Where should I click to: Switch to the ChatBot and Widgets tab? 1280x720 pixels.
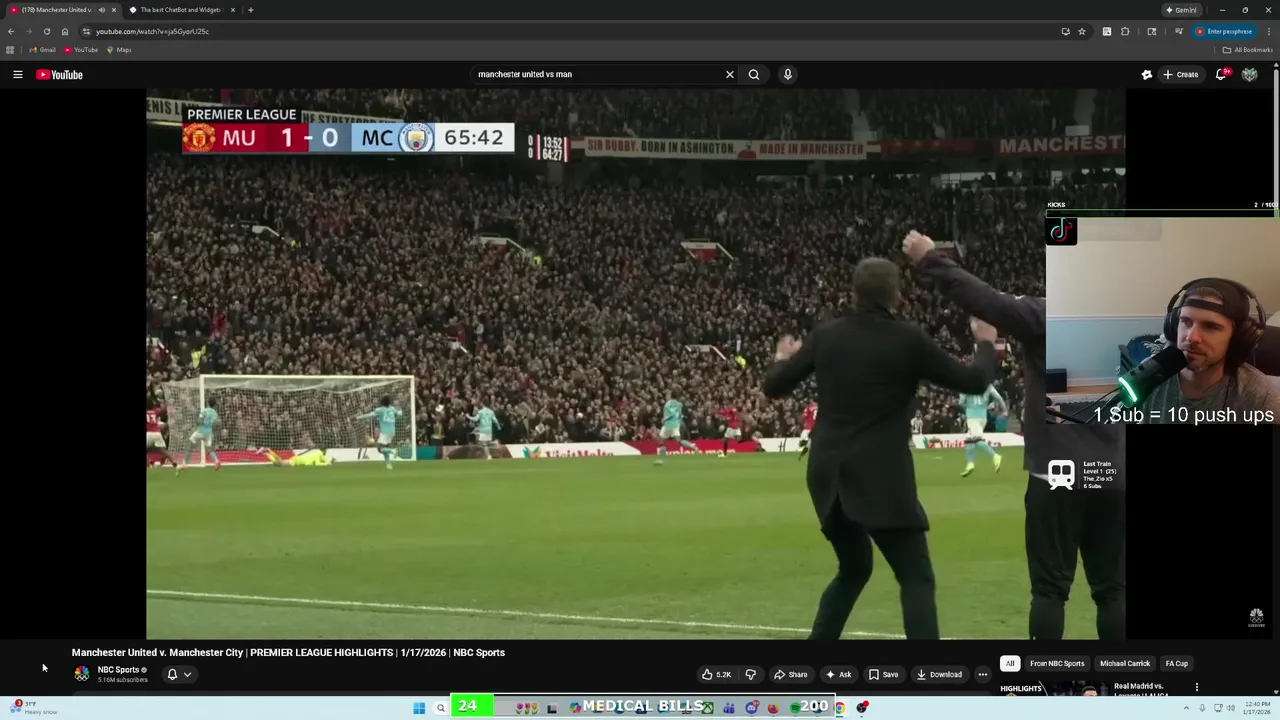180,10
